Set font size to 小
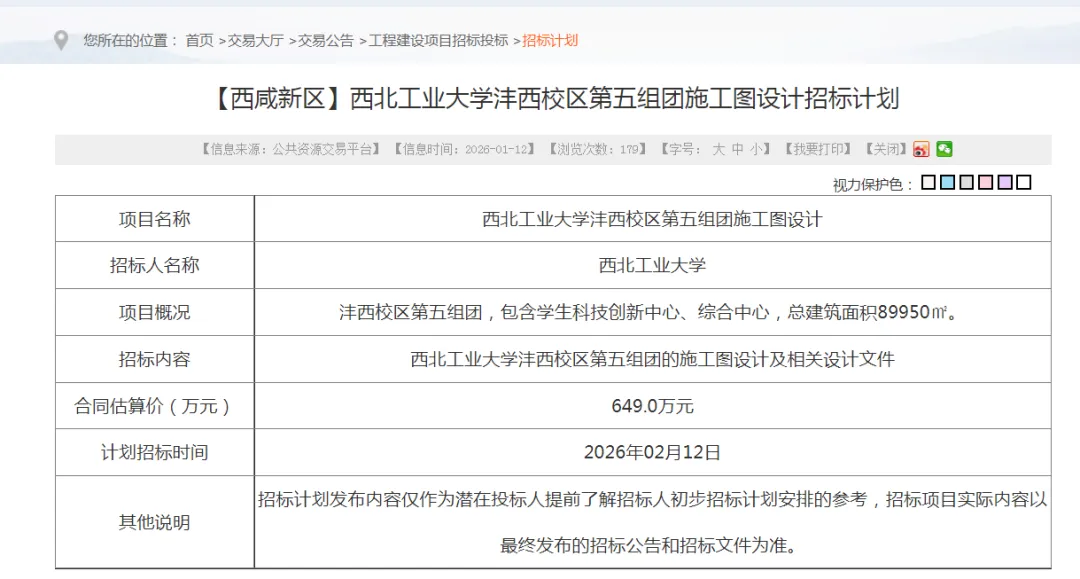This screenshot has height=579, width=1080. [756, 149]
